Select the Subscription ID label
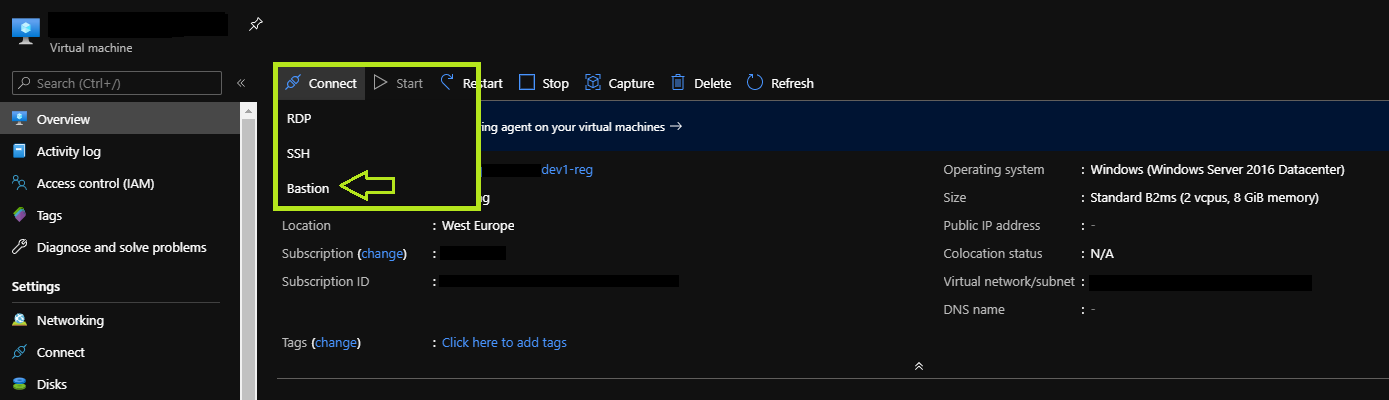 [325, 282]
